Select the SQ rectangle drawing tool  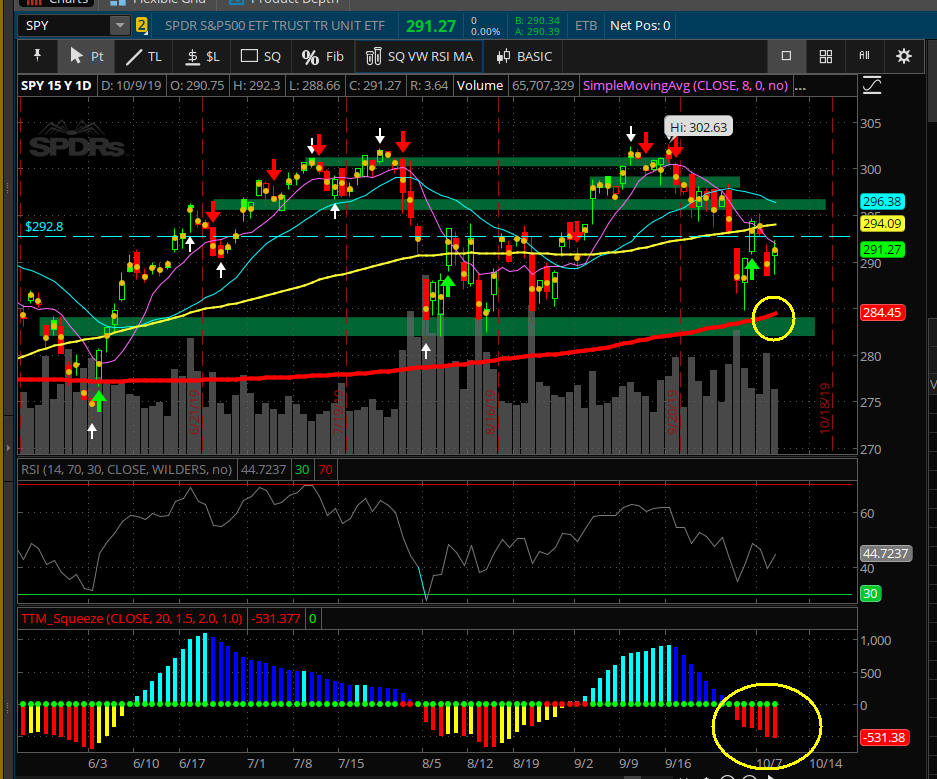263,56
